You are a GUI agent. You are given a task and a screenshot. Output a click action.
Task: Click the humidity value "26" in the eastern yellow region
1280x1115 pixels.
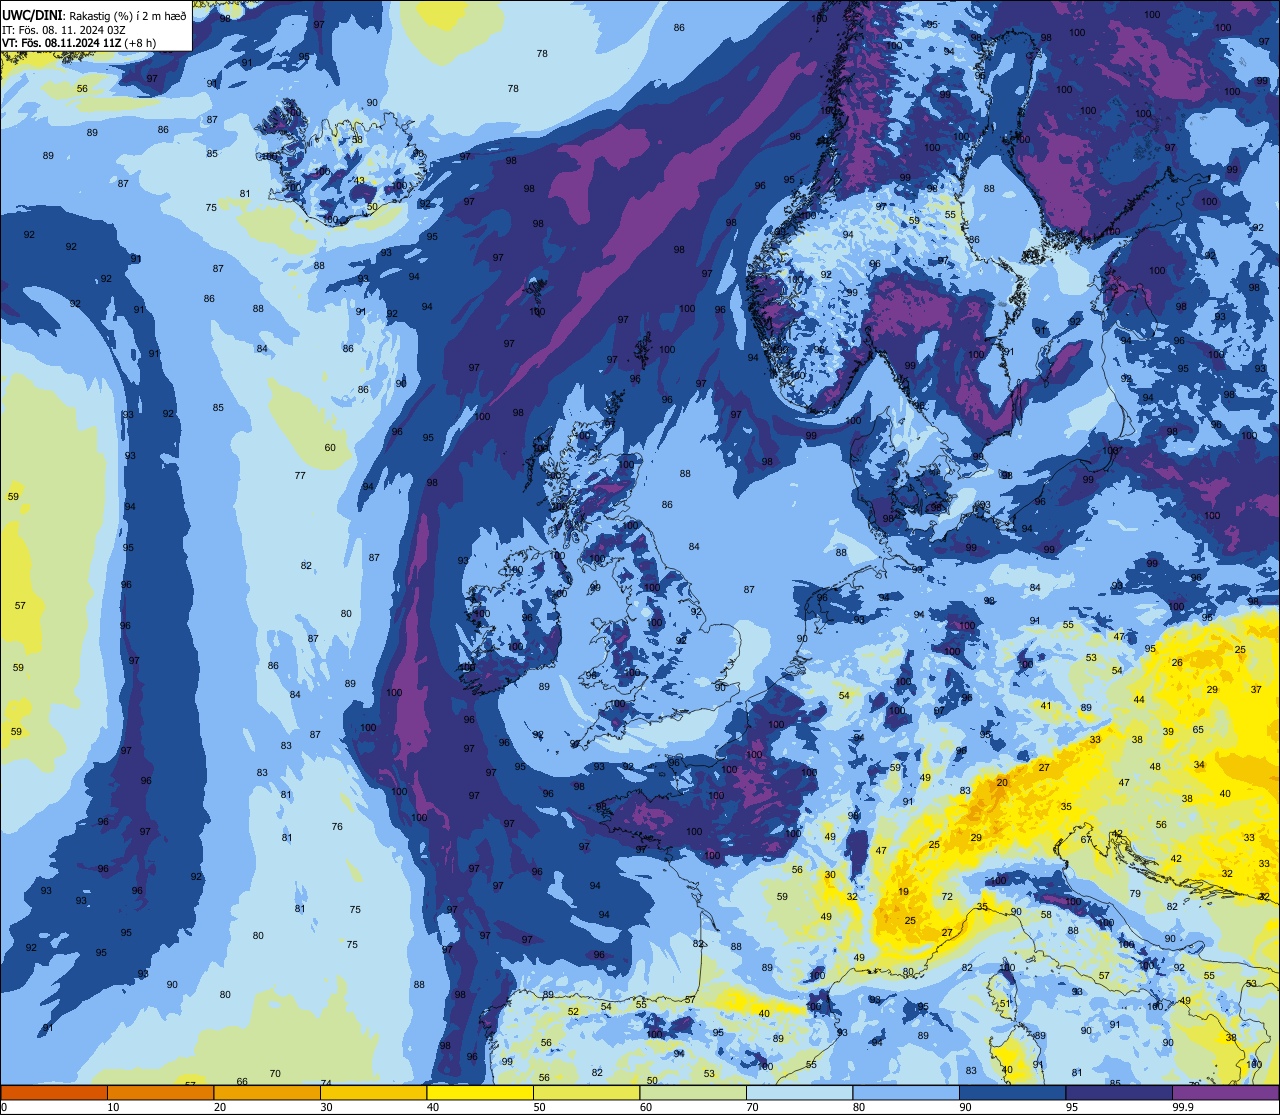click(1177, 663)
